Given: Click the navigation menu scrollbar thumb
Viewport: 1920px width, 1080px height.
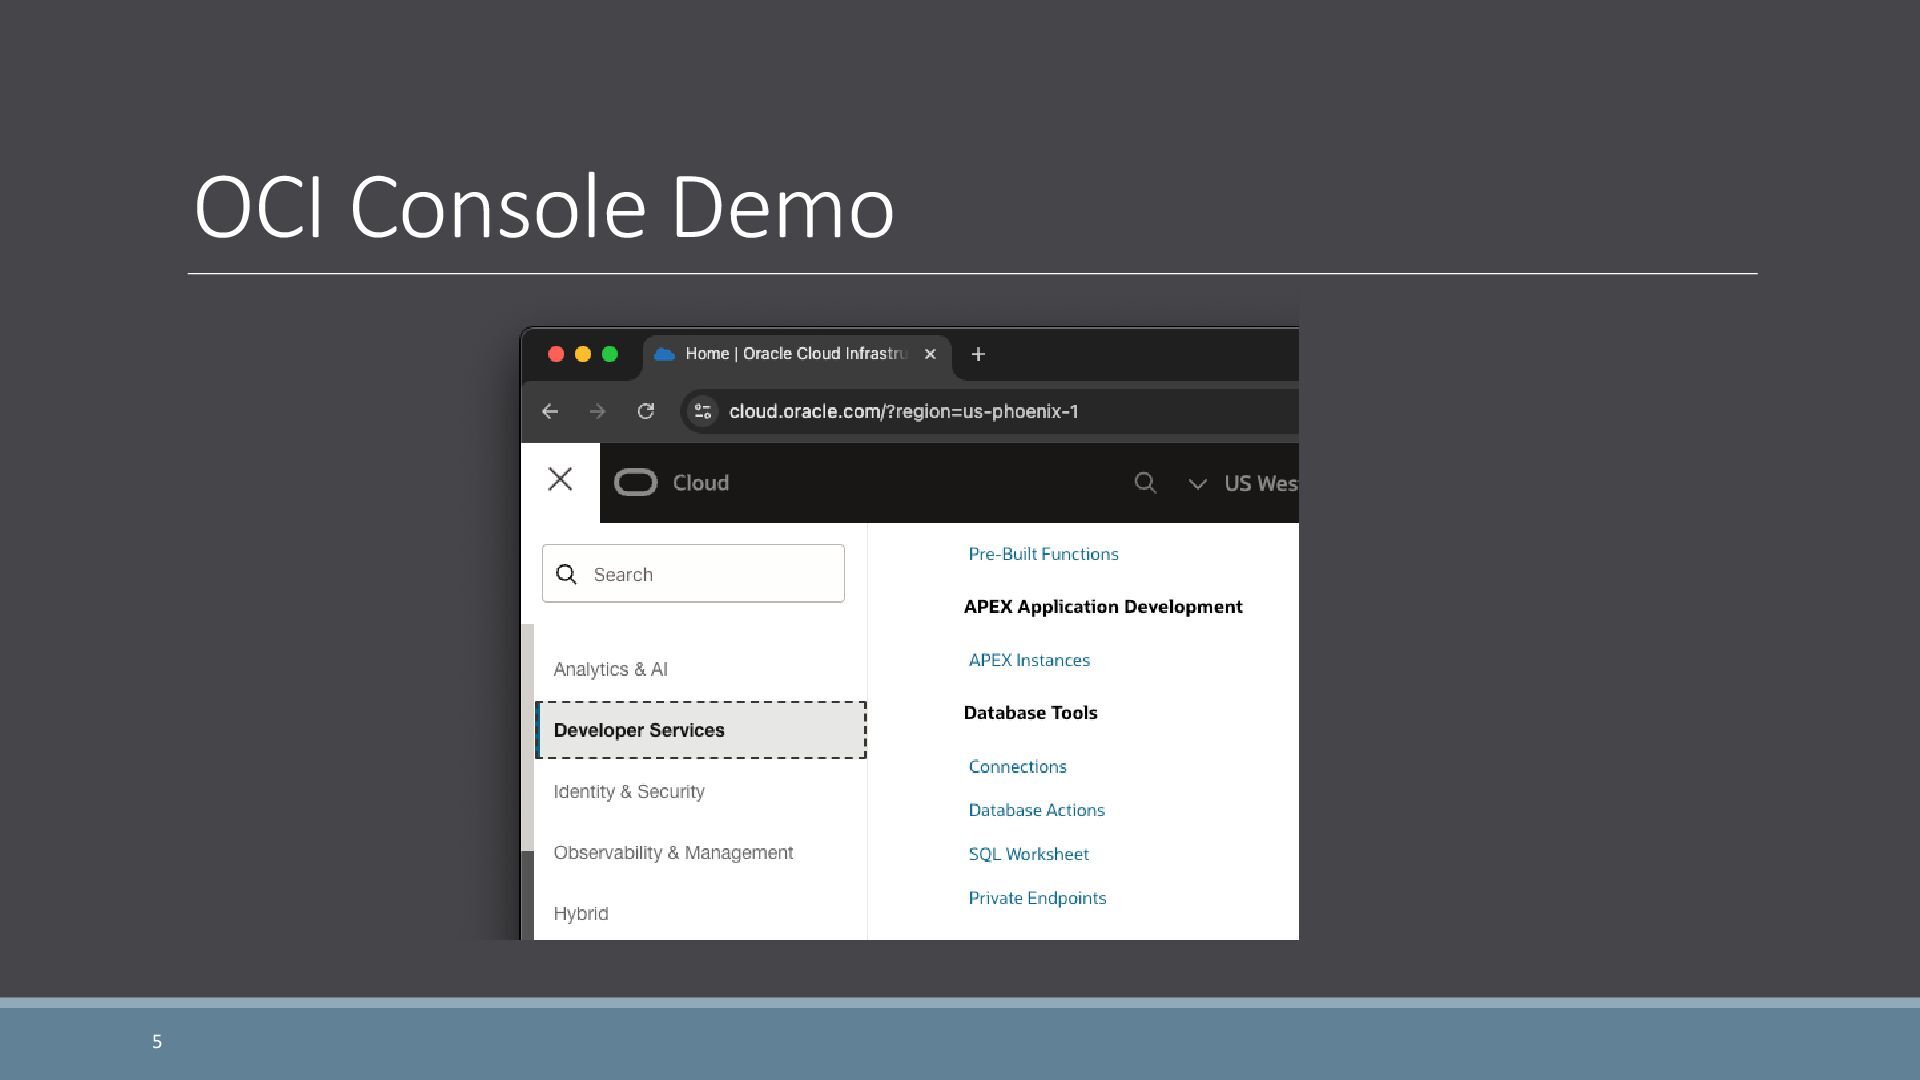Looking at the screenshot, I should pyautogui.click(x=527, y=738).
